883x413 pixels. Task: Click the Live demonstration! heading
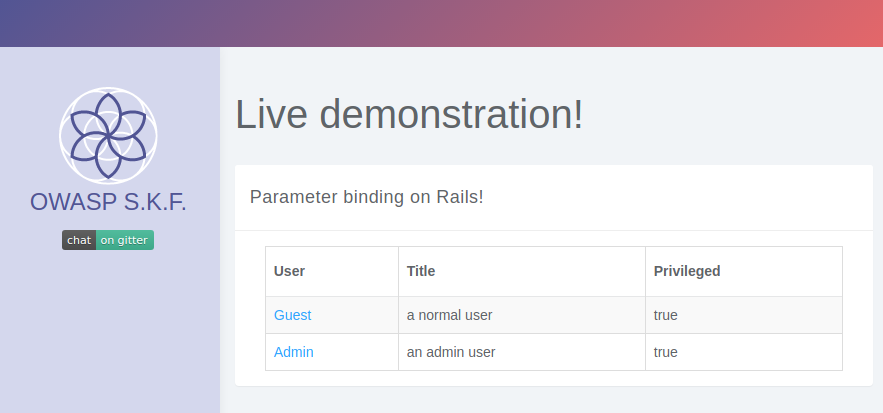[409, 114]
